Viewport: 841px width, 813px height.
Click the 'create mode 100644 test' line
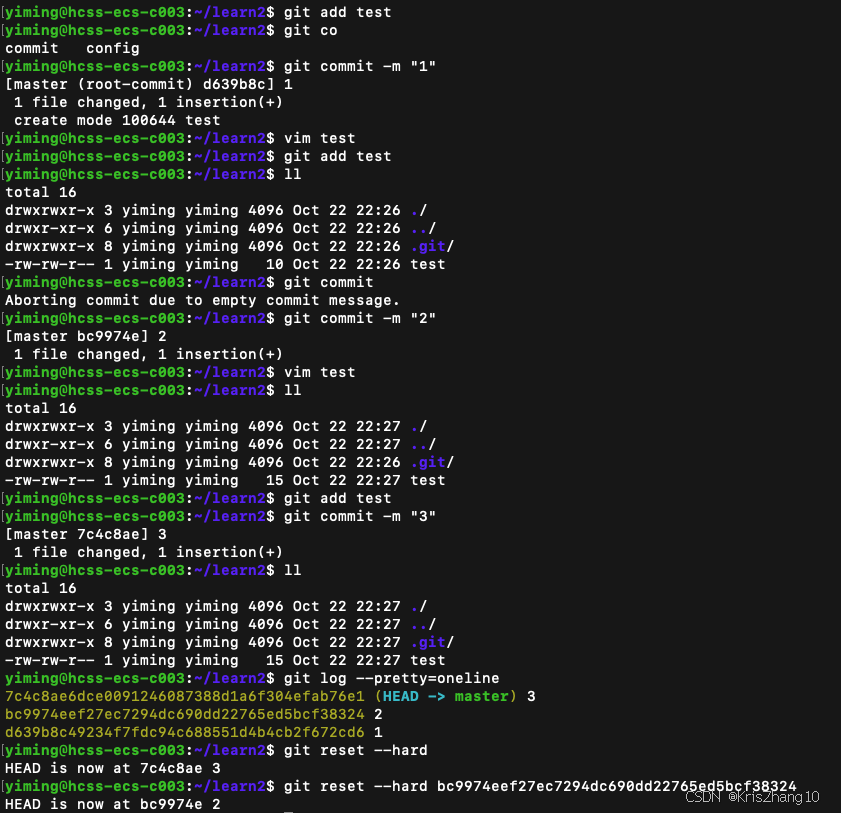coord(117,120)
